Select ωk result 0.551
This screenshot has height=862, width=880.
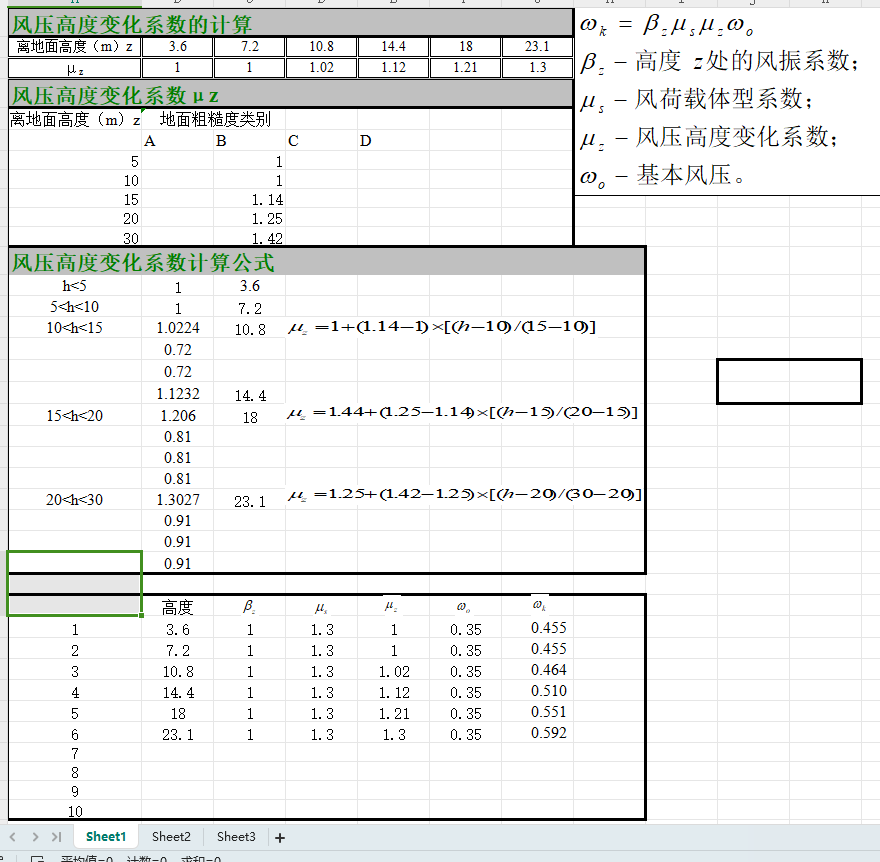(x=549, y=712)
